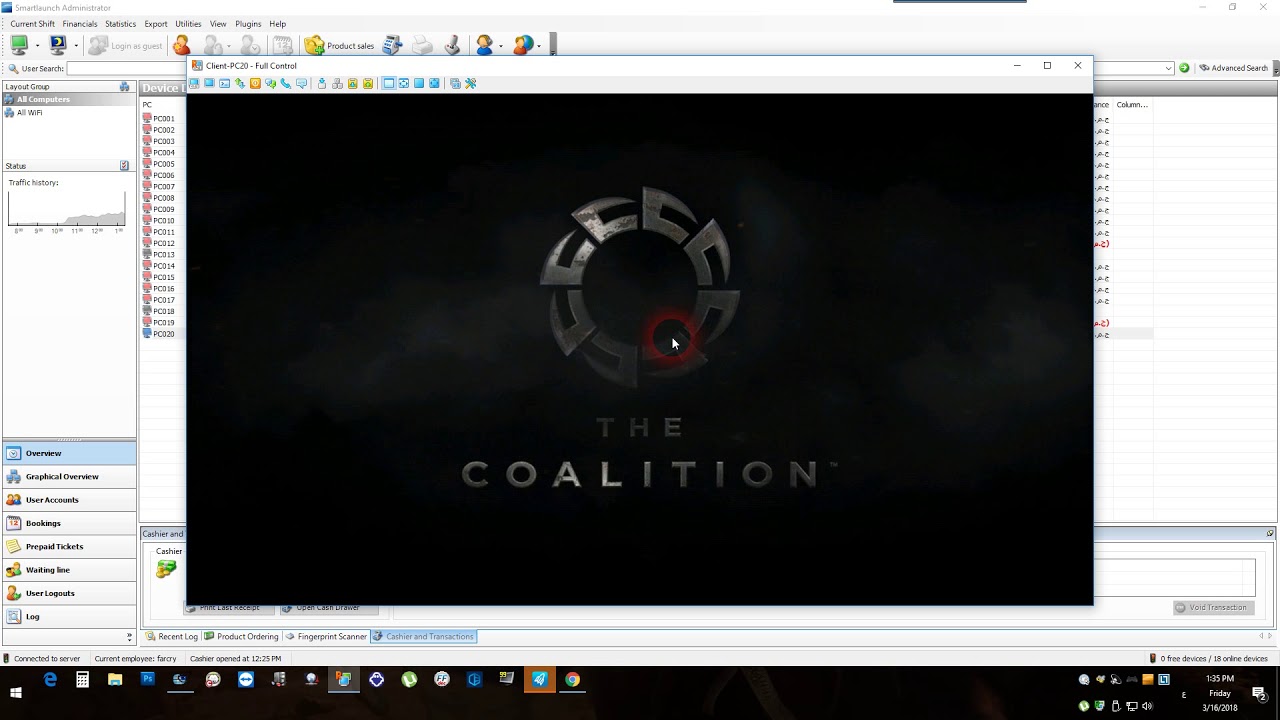Click the joystick icon in the main toolbar
Screen dimensions: 1280x720
click(452, 45)
